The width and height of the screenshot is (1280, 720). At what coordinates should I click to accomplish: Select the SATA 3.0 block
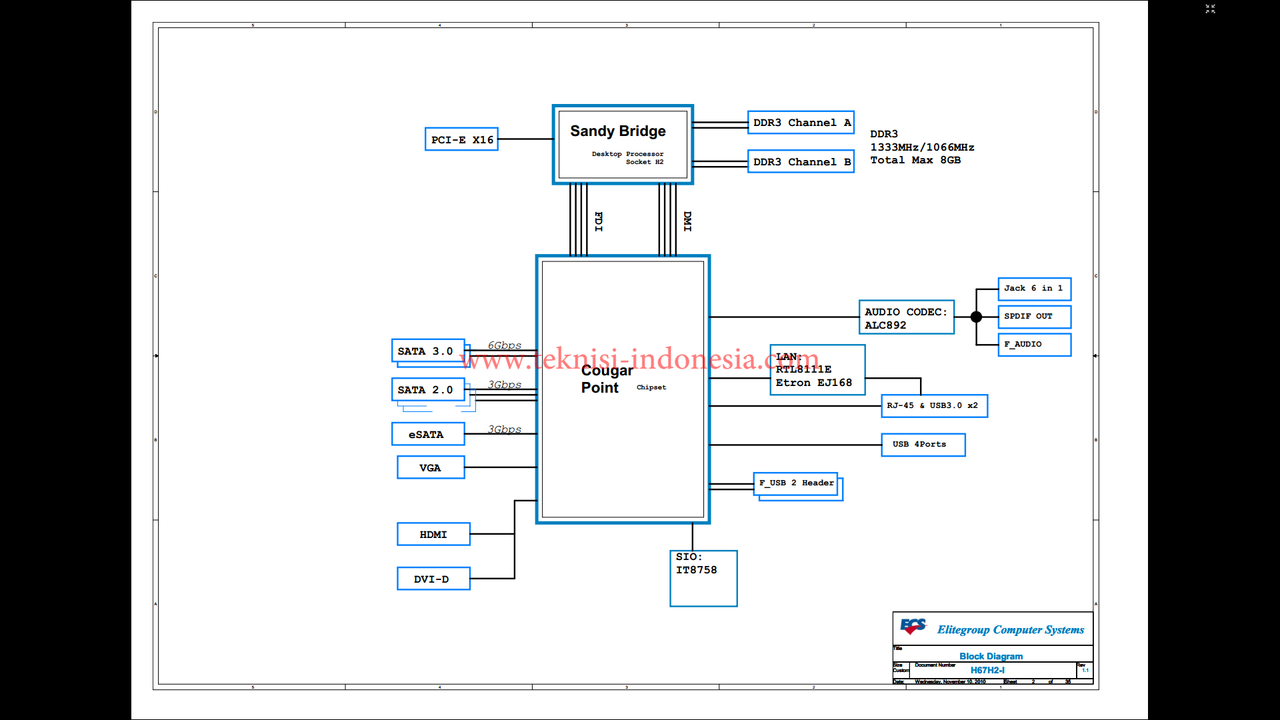pyautogui.click(x=428, y=351)
